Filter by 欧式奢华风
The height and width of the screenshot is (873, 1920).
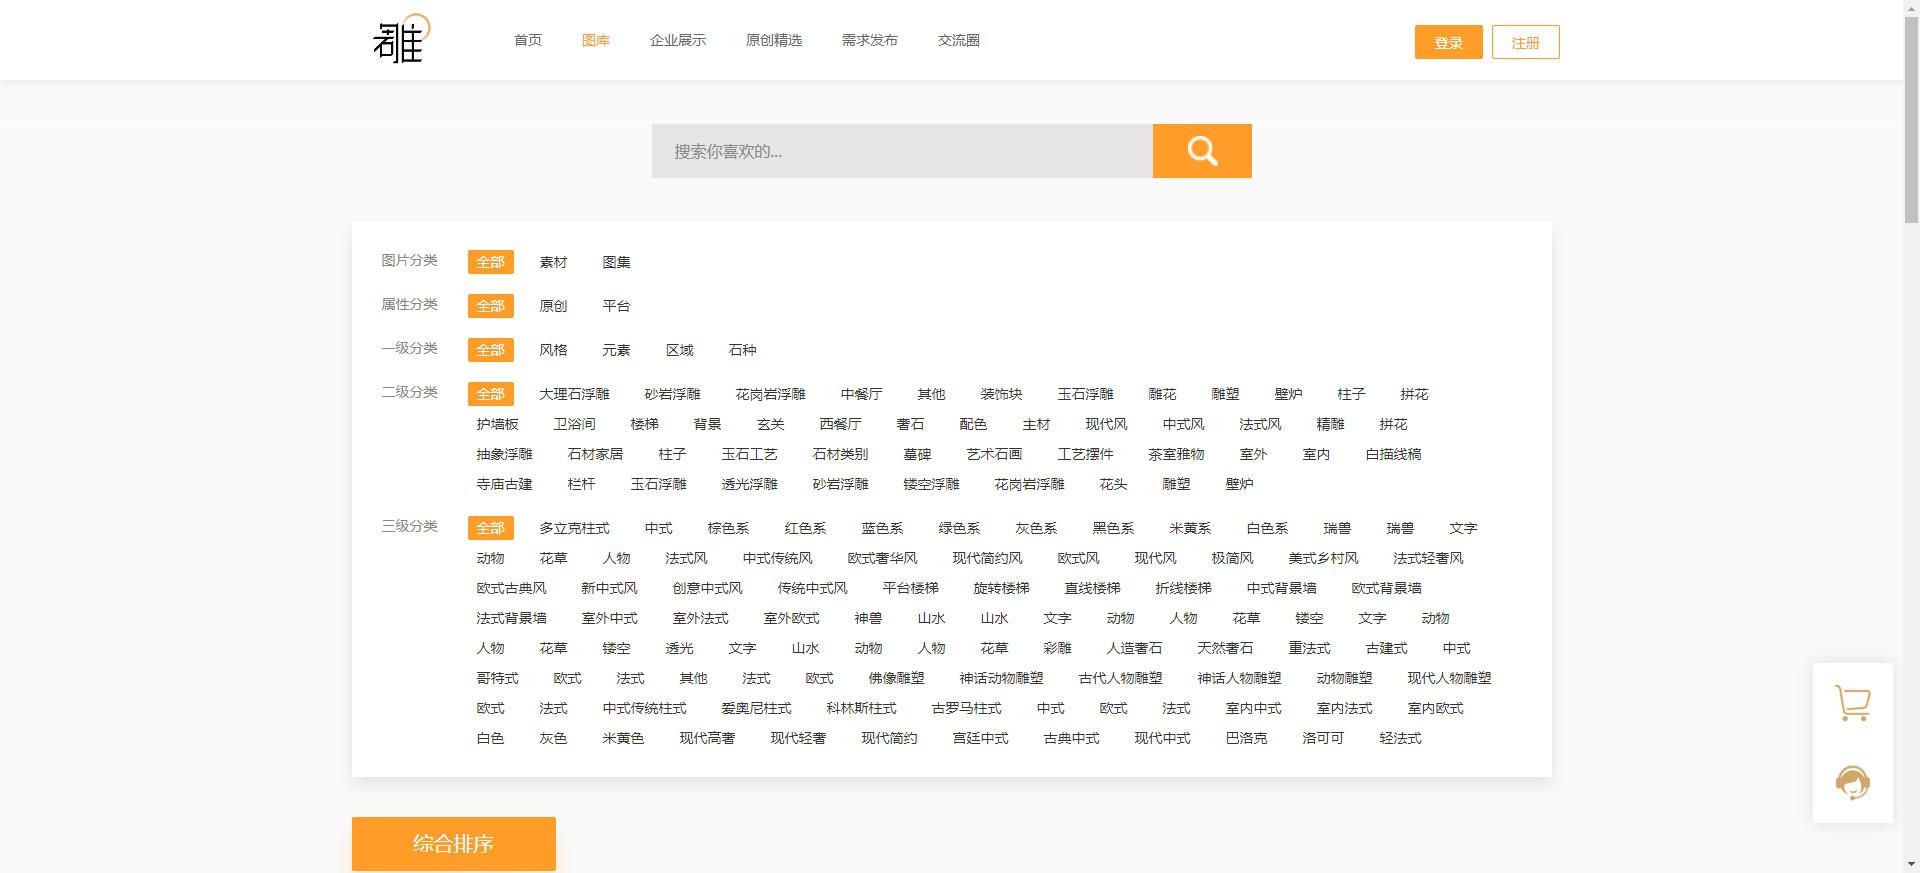click(883, 558)
